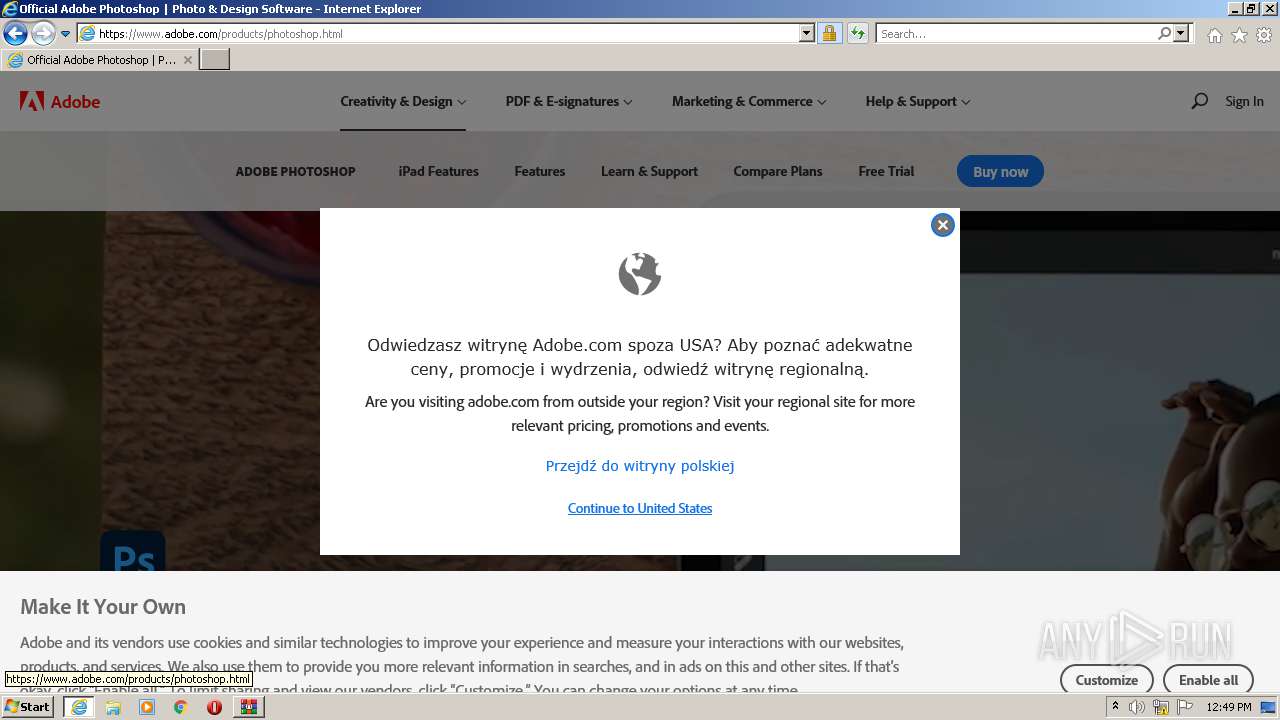Open the IE Tools gear icon
Viewport: 1280px width, 720px height.
tap(1264, 35)
